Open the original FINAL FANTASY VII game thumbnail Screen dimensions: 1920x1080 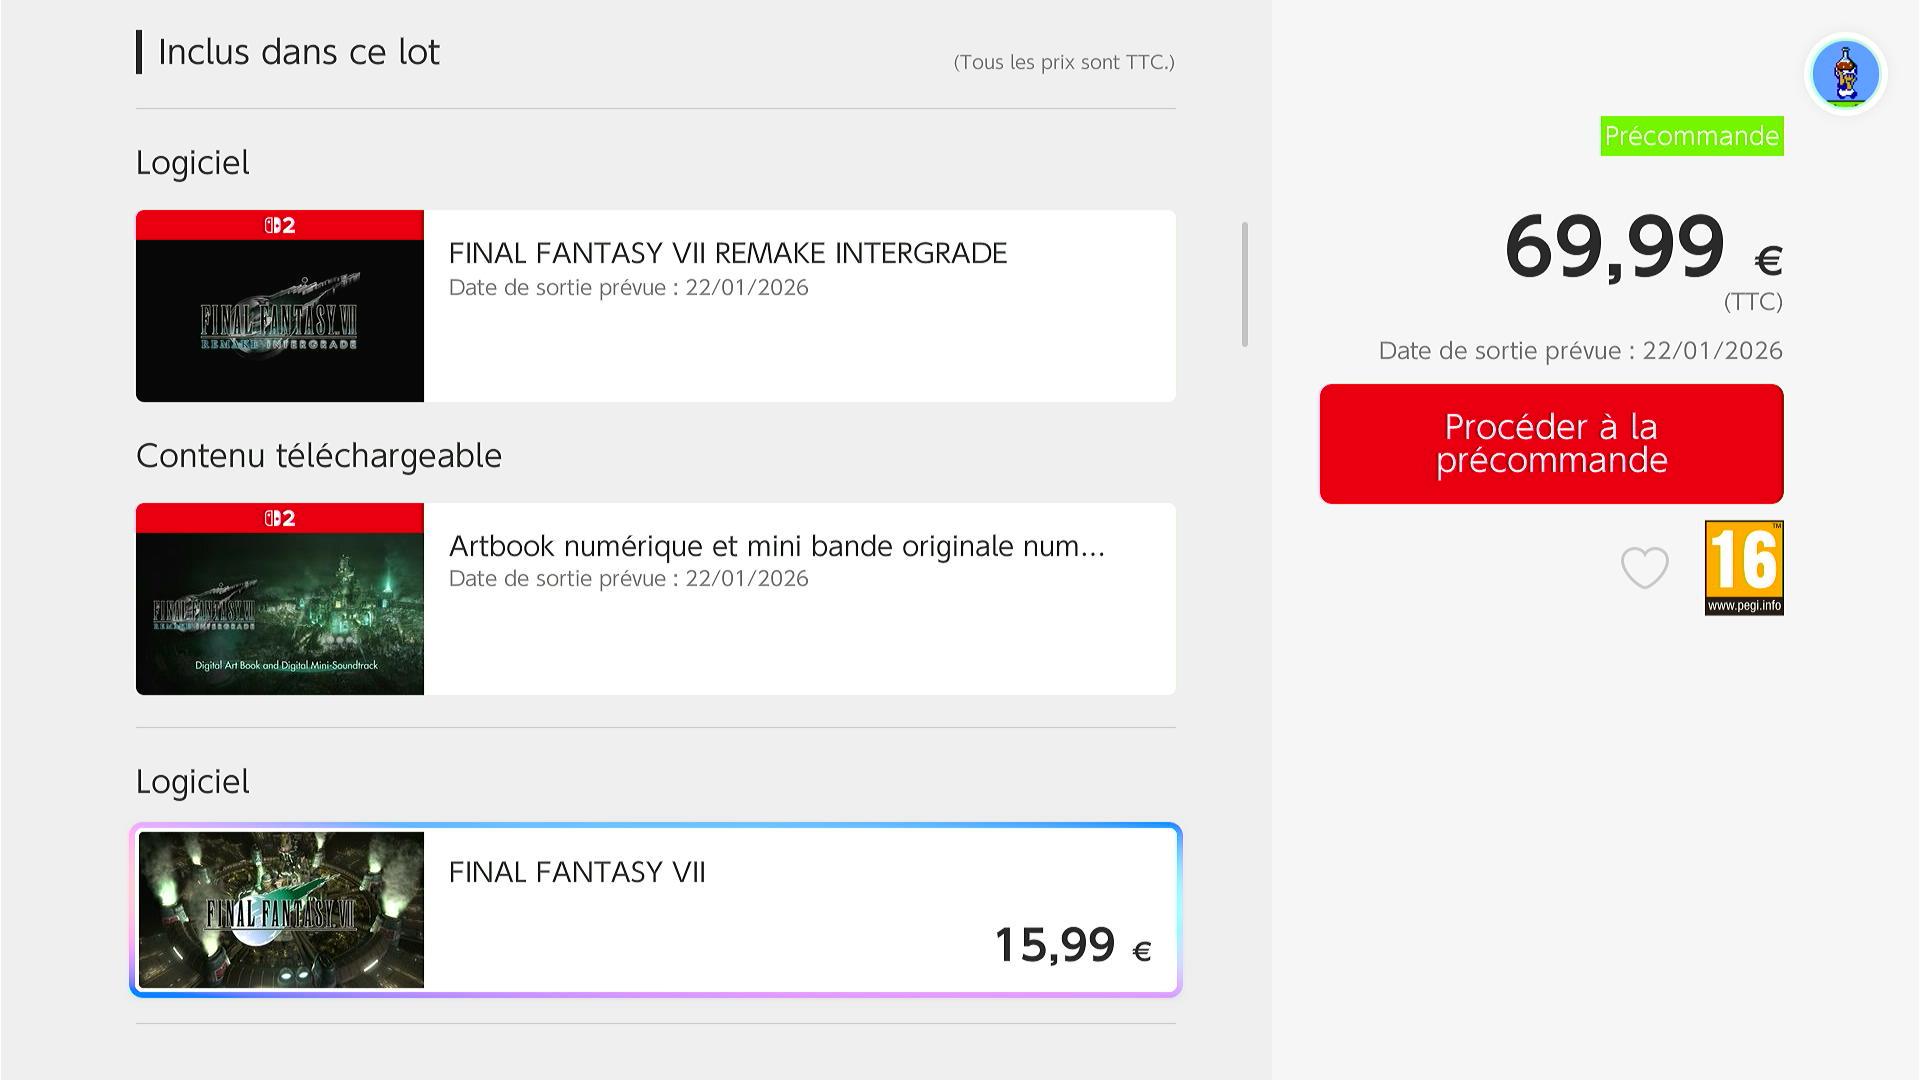tap(281, 910)
